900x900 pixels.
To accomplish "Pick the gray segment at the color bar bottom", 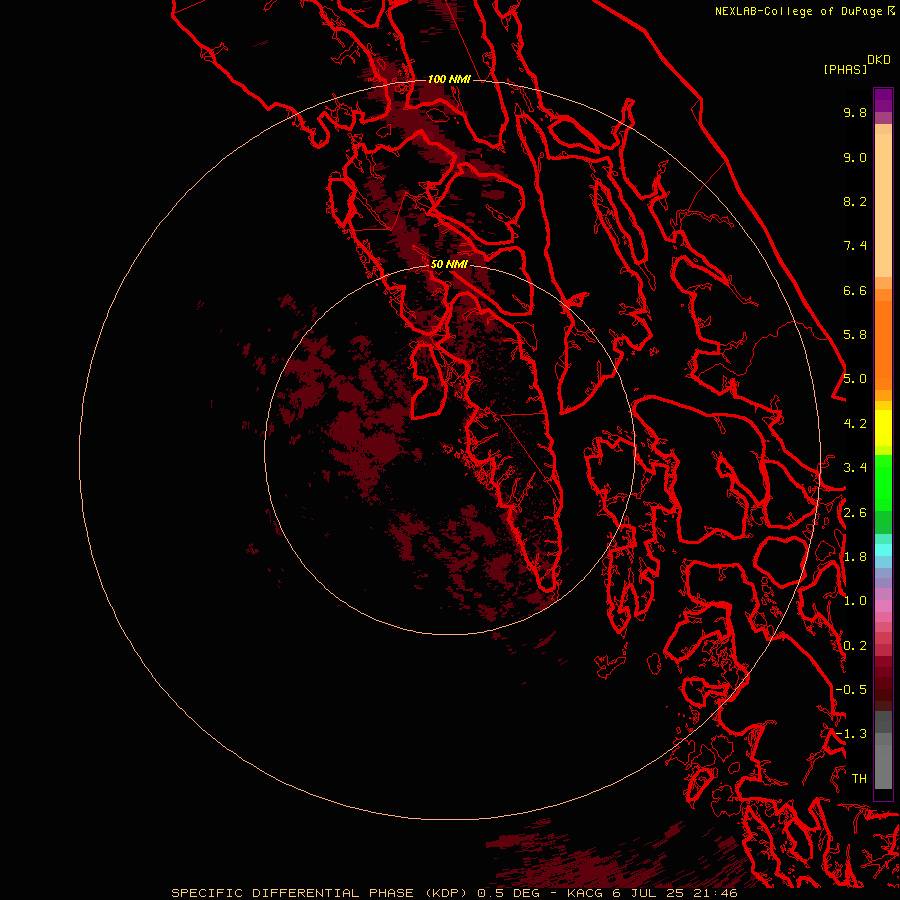I will click(x=883, y=766).
